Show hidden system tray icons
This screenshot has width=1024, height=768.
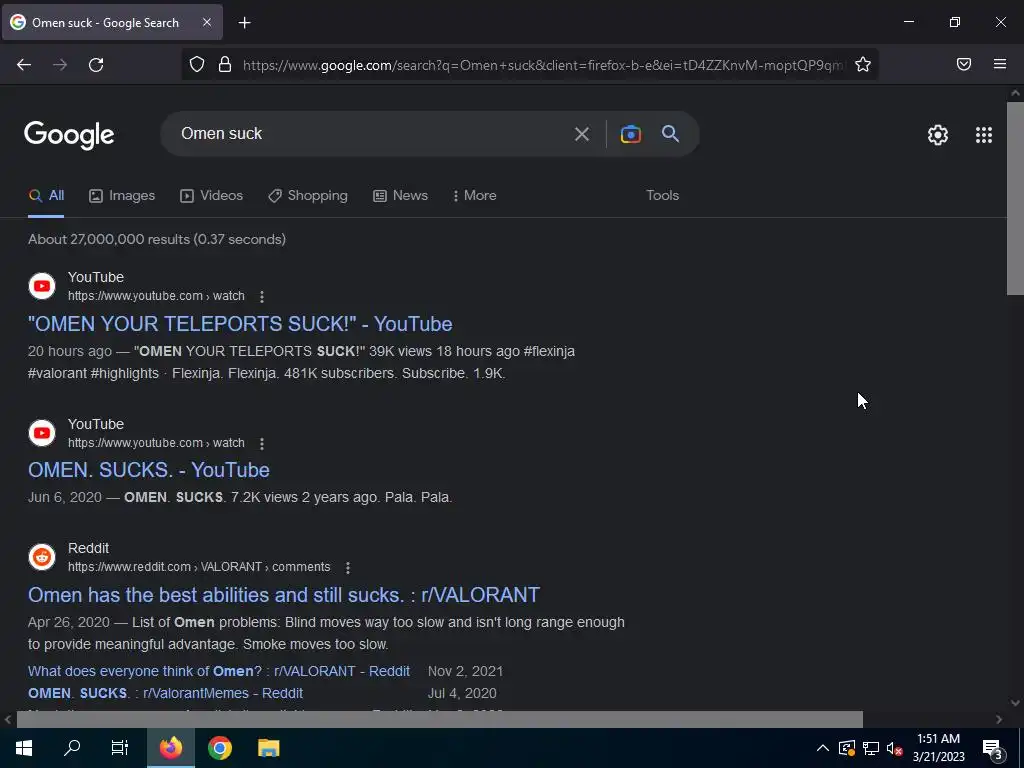823,748
